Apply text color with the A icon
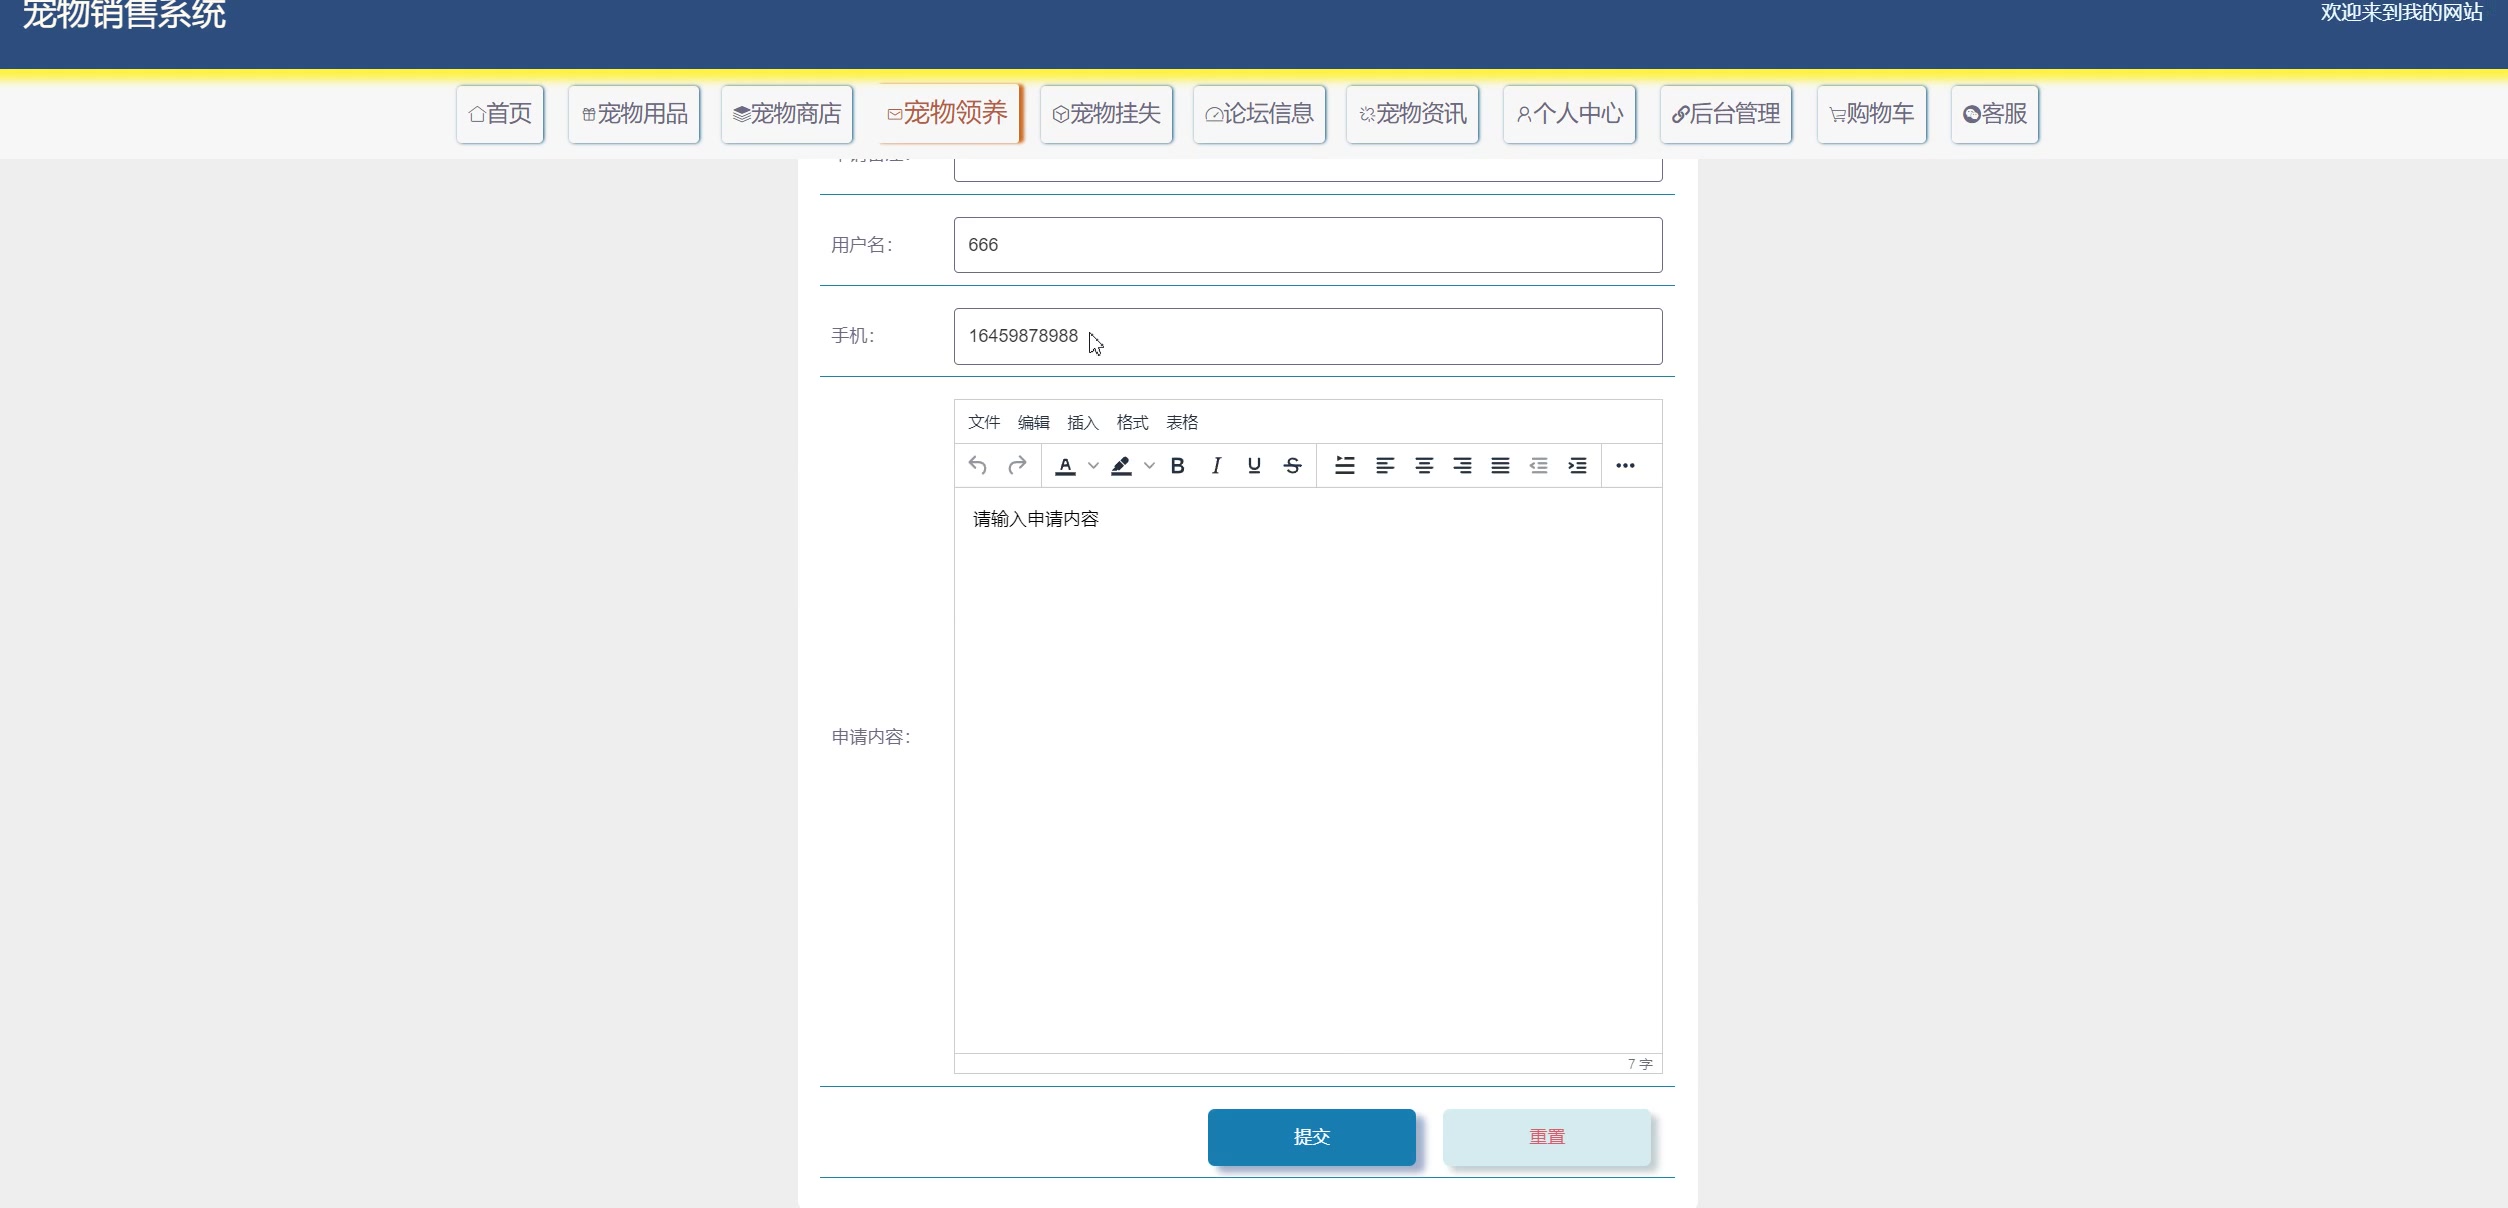 (x=1066, y=465)
